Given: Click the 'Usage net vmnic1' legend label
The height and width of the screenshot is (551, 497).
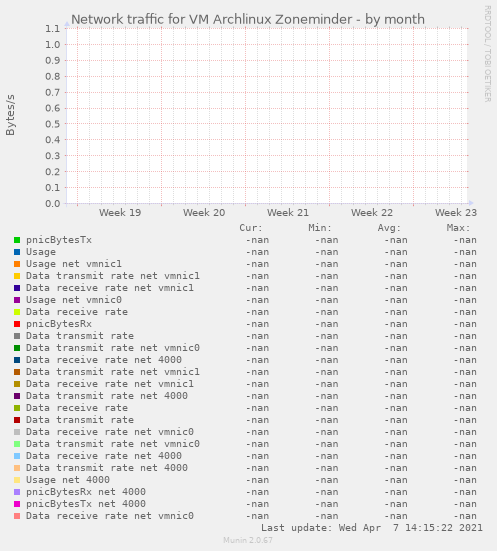Looking at the screenshot, I should pyautogui.click(x=74, y=264).
